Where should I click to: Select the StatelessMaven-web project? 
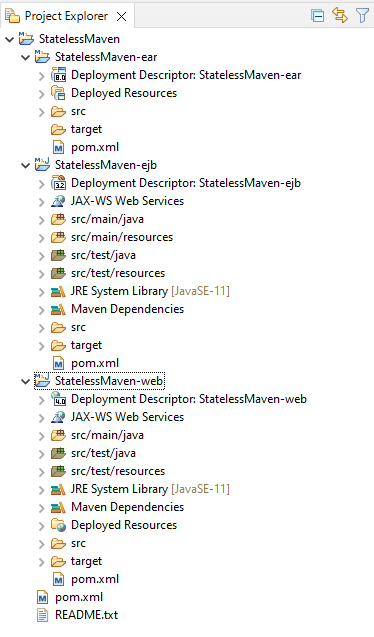(x=109, y=381)
